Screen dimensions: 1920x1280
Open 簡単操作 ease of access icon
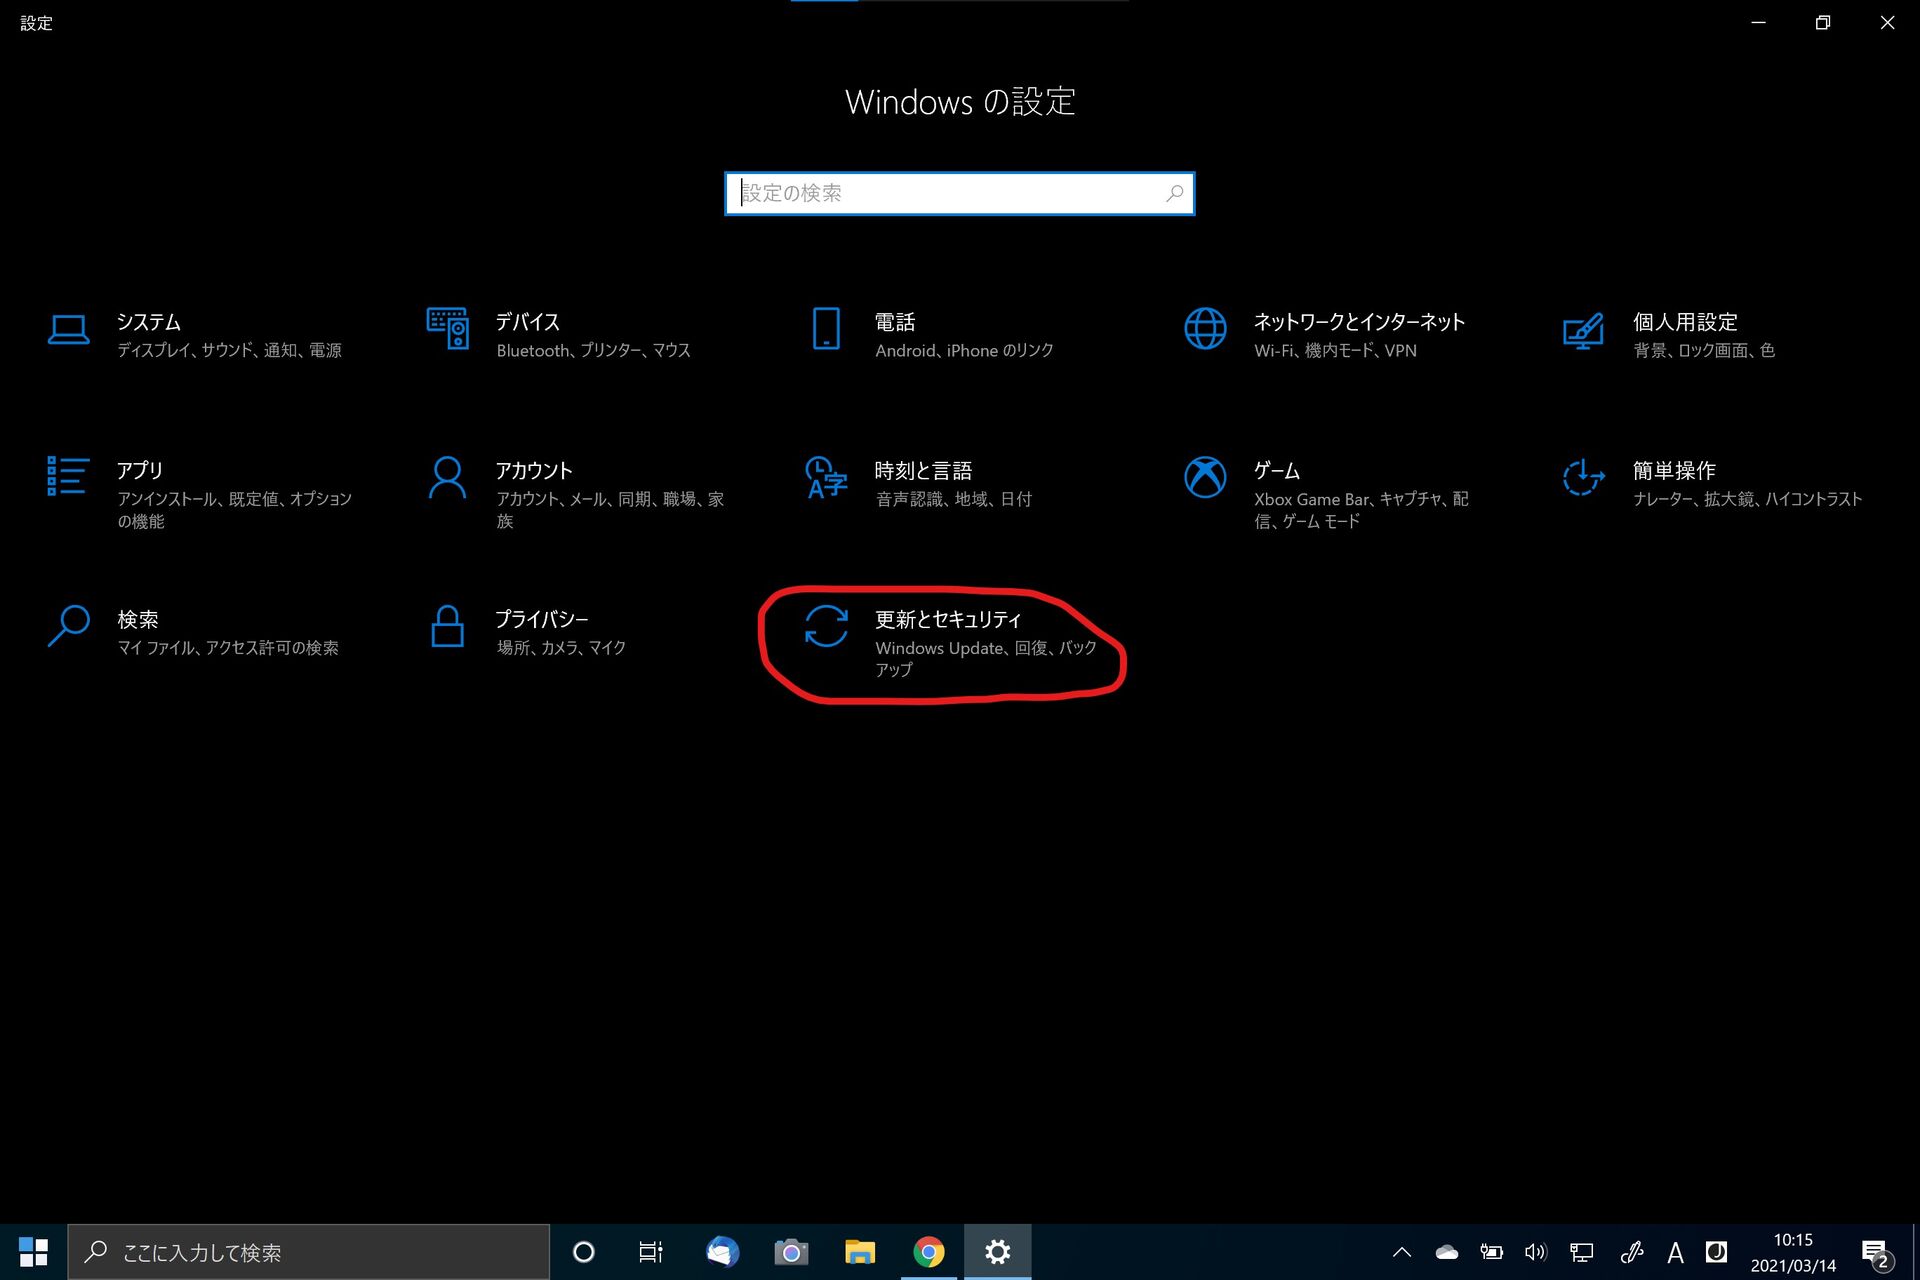pos(1583,477)
